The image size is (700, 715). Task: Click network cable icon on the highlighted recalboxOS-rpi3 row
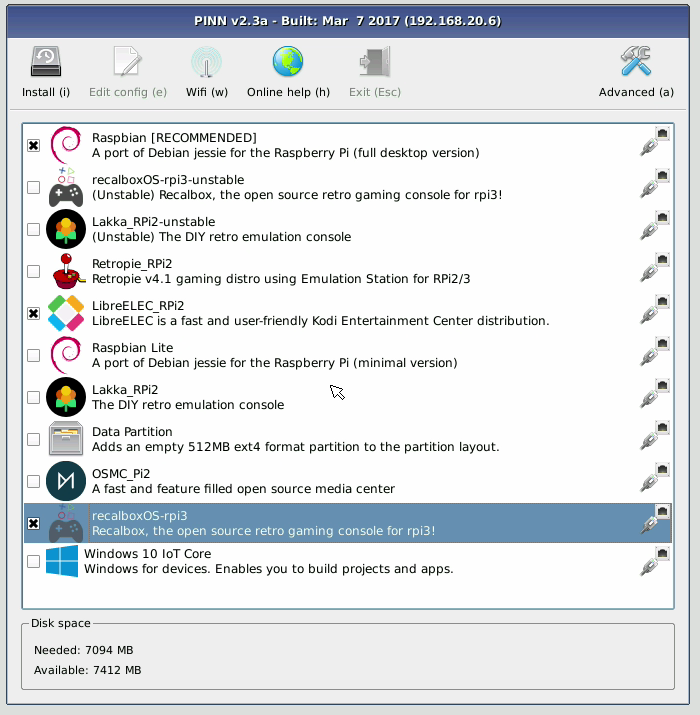click(655, 519)
